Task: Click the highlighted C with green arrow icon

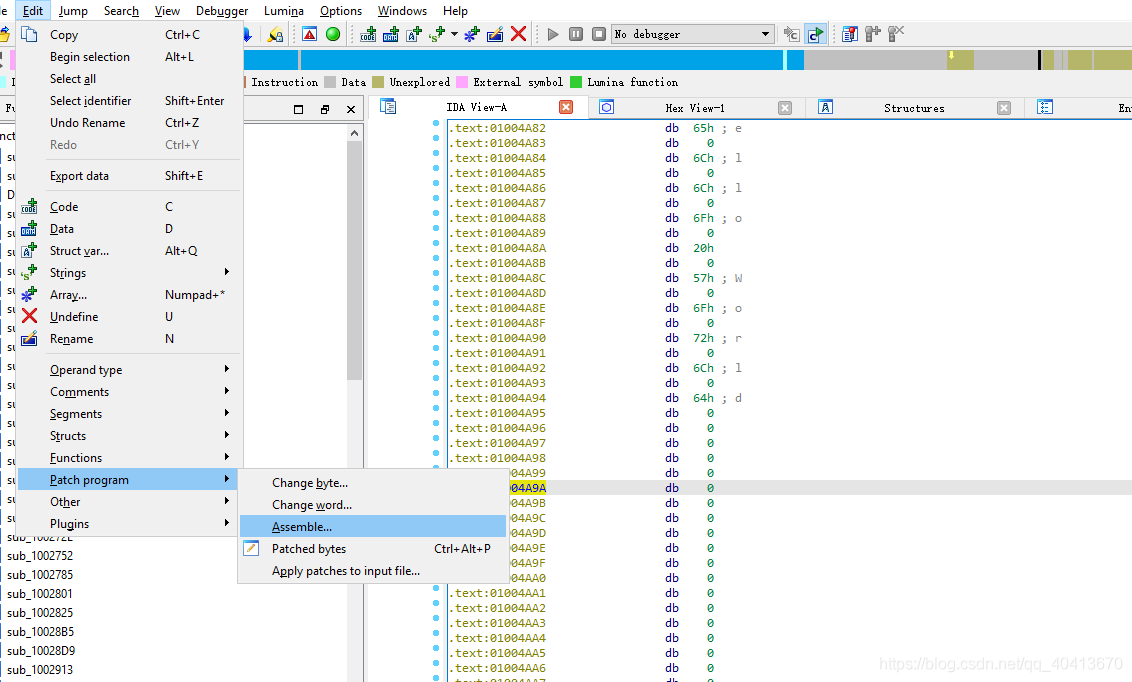Action: point(815,34)
